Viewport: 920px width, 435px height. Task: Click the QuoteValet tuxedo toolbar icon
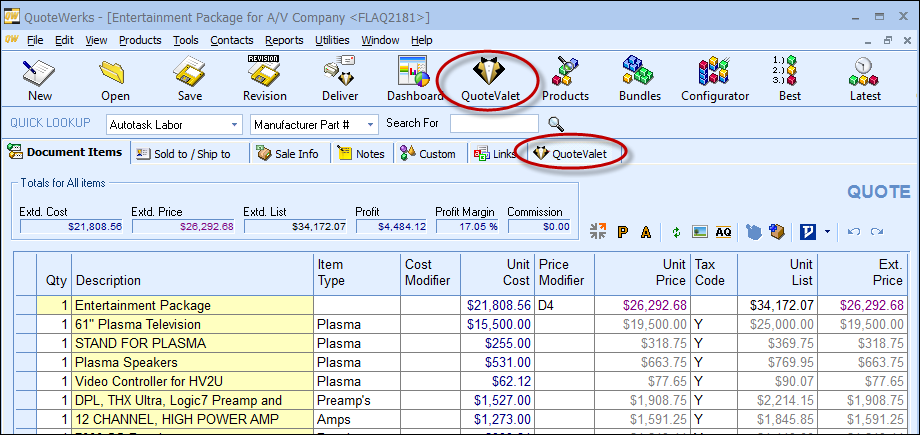click(x=489, y=70)
